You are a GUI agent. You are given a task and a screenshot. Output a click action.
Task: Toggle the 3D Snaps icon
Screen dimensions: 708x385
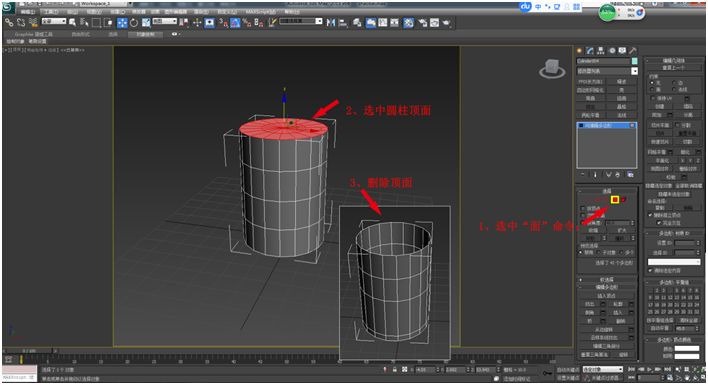tap(224, 23)
